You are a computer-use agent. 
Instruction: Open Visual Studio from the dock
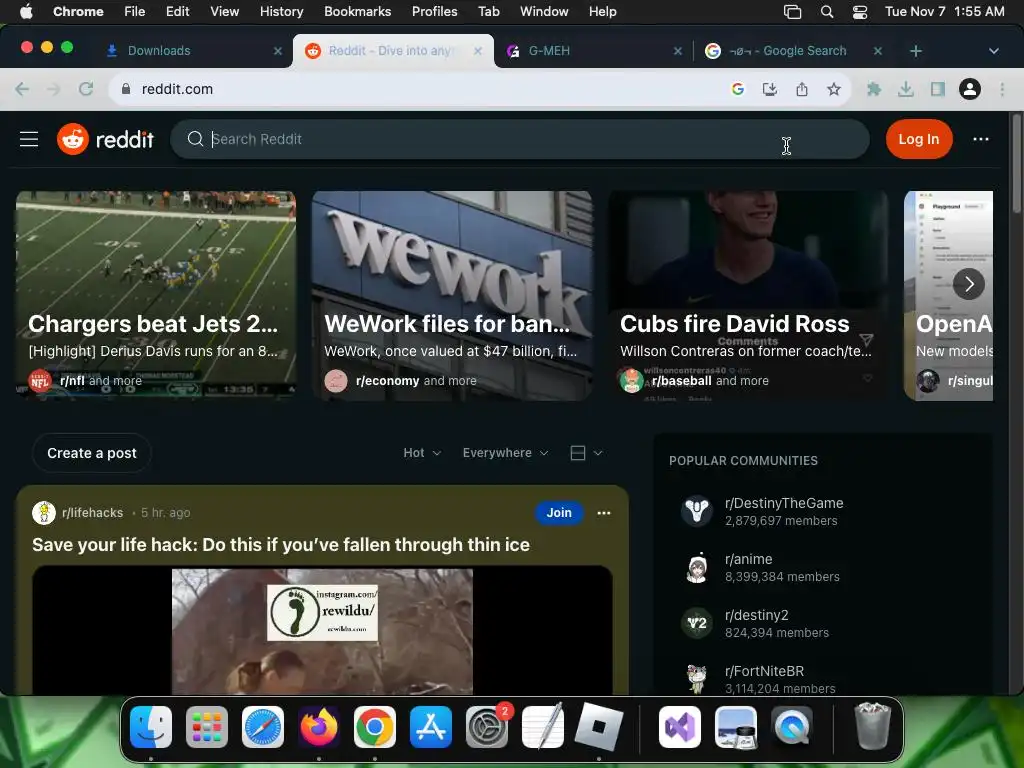679,727
